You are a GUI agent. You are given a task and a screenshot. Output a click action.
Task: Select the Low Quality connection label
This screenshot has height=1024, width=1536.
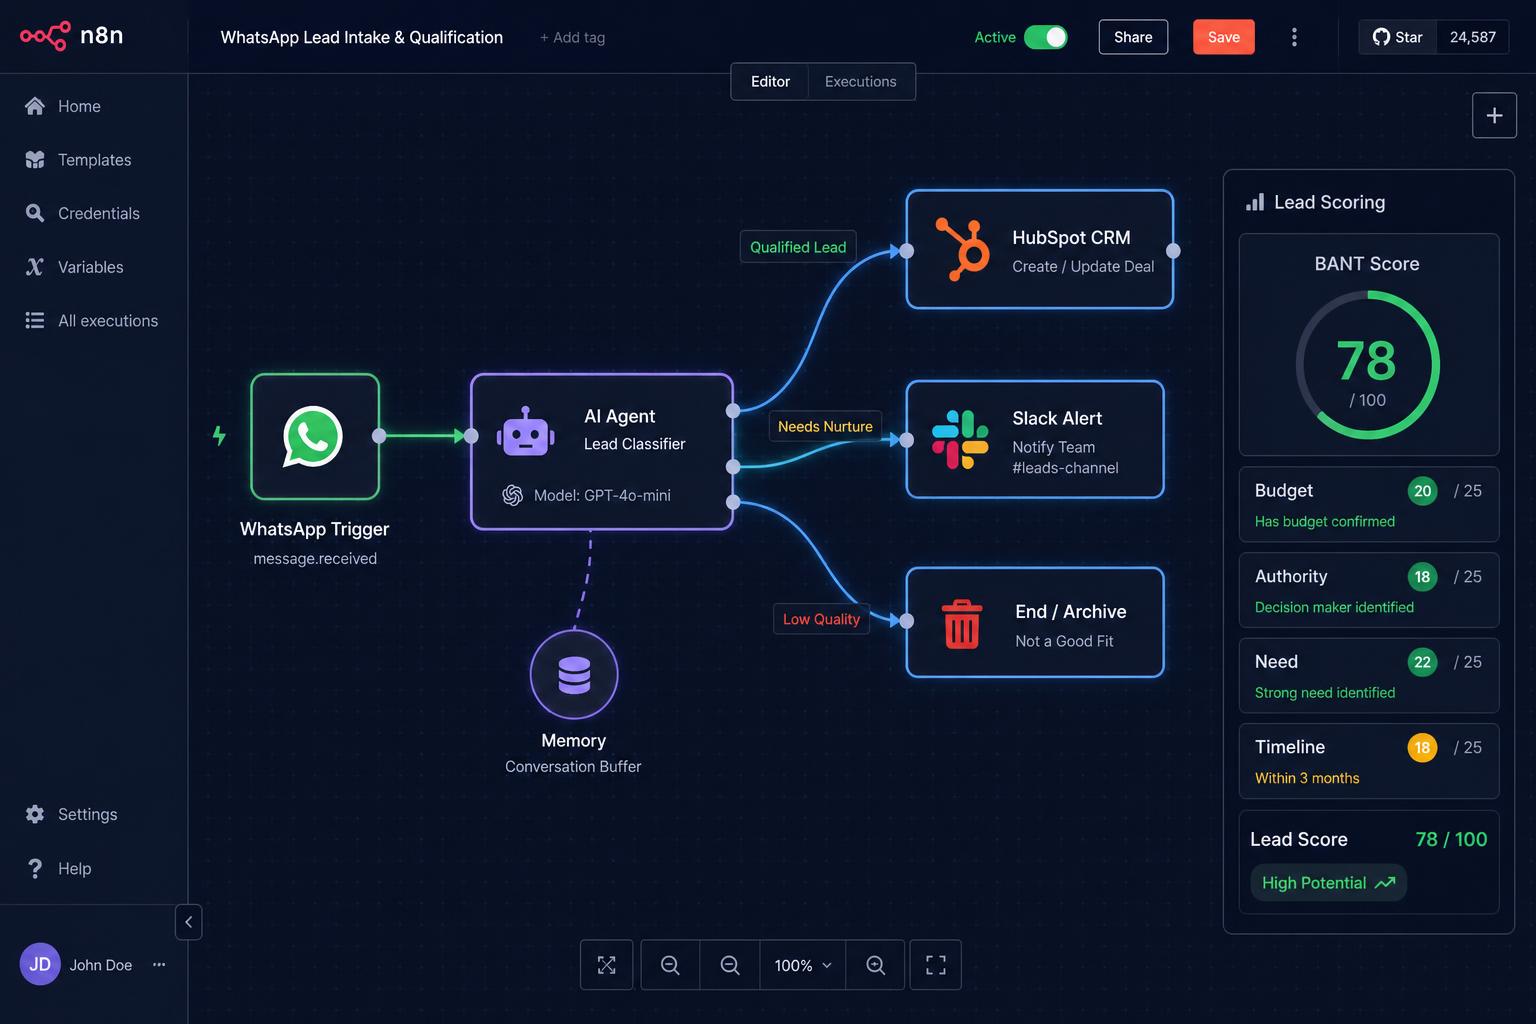click(x=821, y=619)
